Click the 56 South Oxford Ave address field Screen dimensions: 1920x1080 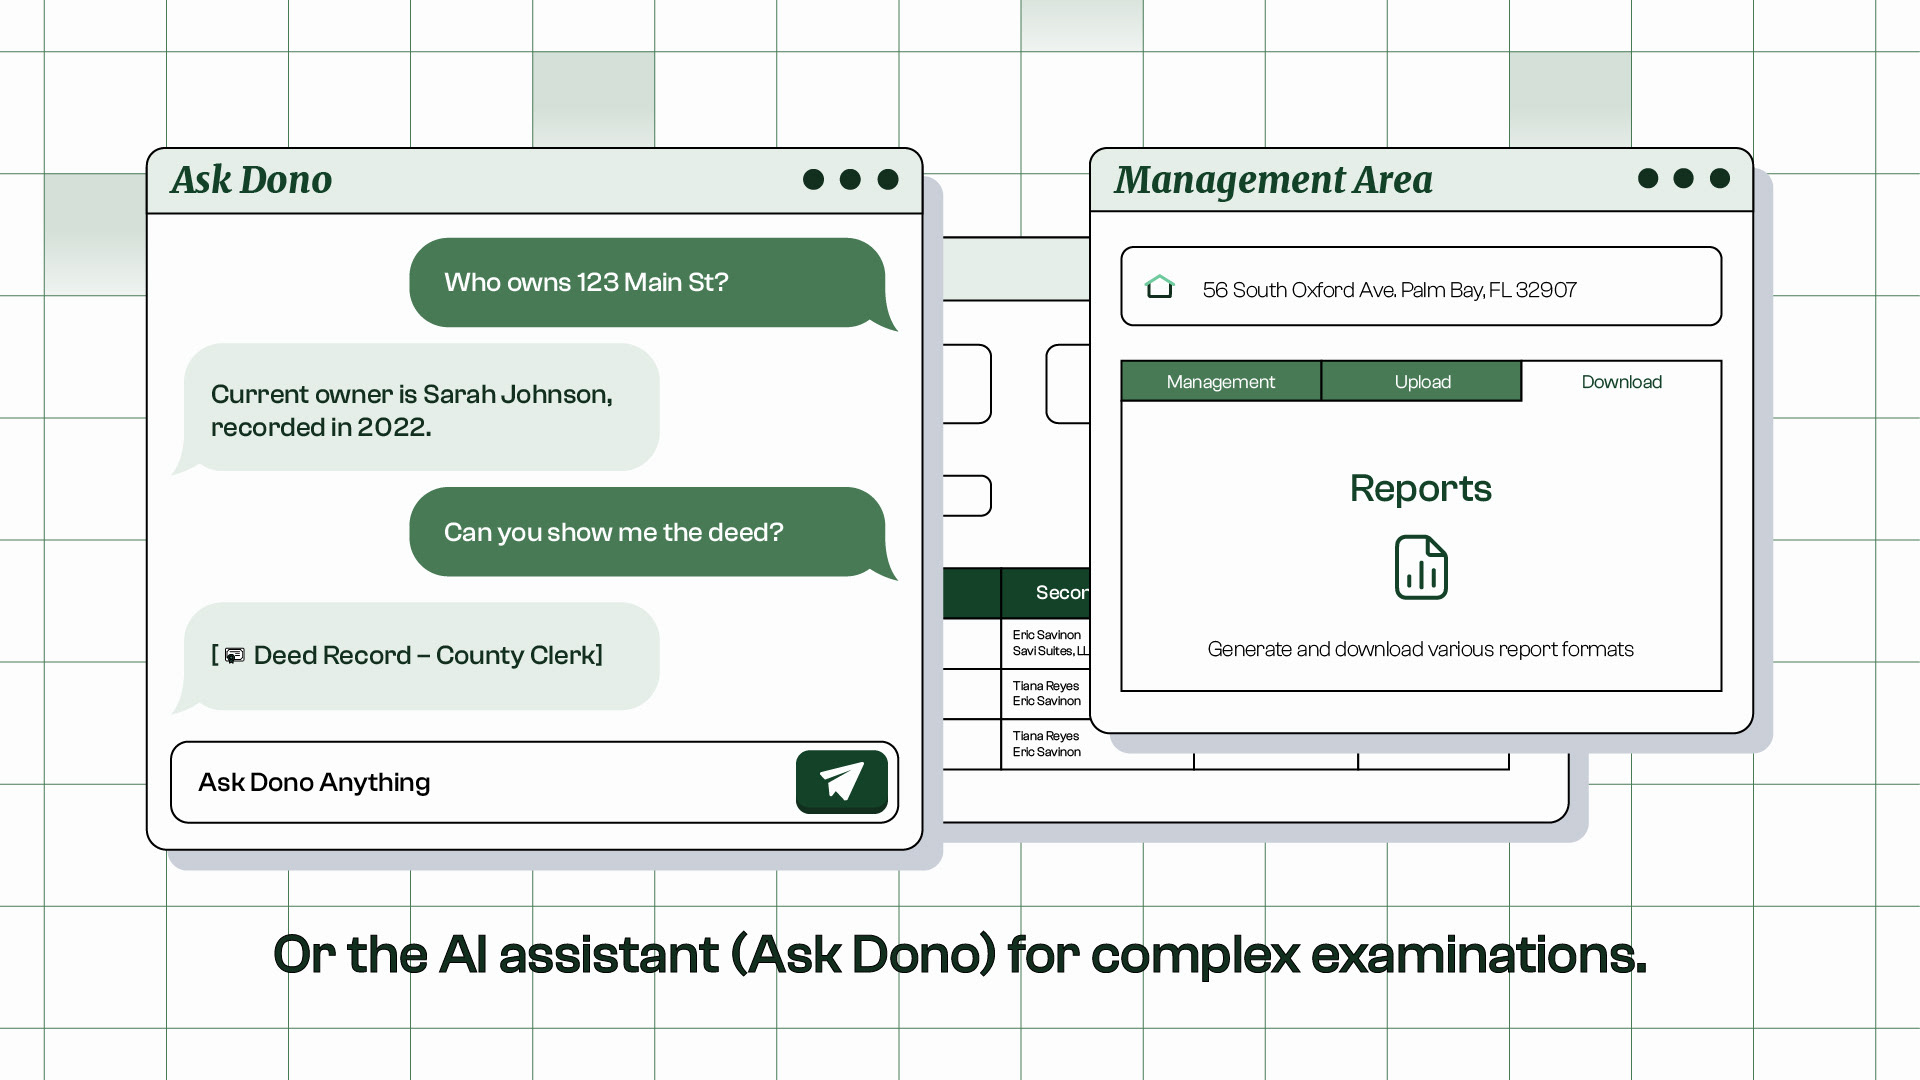coord(1420,289)
